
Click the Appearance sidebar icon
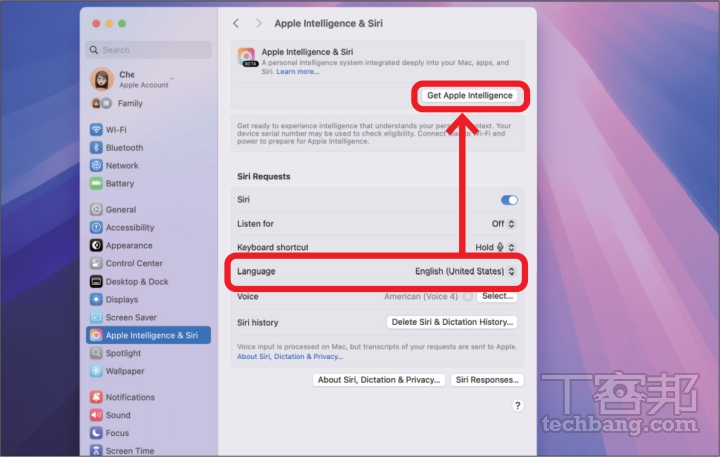(96, 245)
